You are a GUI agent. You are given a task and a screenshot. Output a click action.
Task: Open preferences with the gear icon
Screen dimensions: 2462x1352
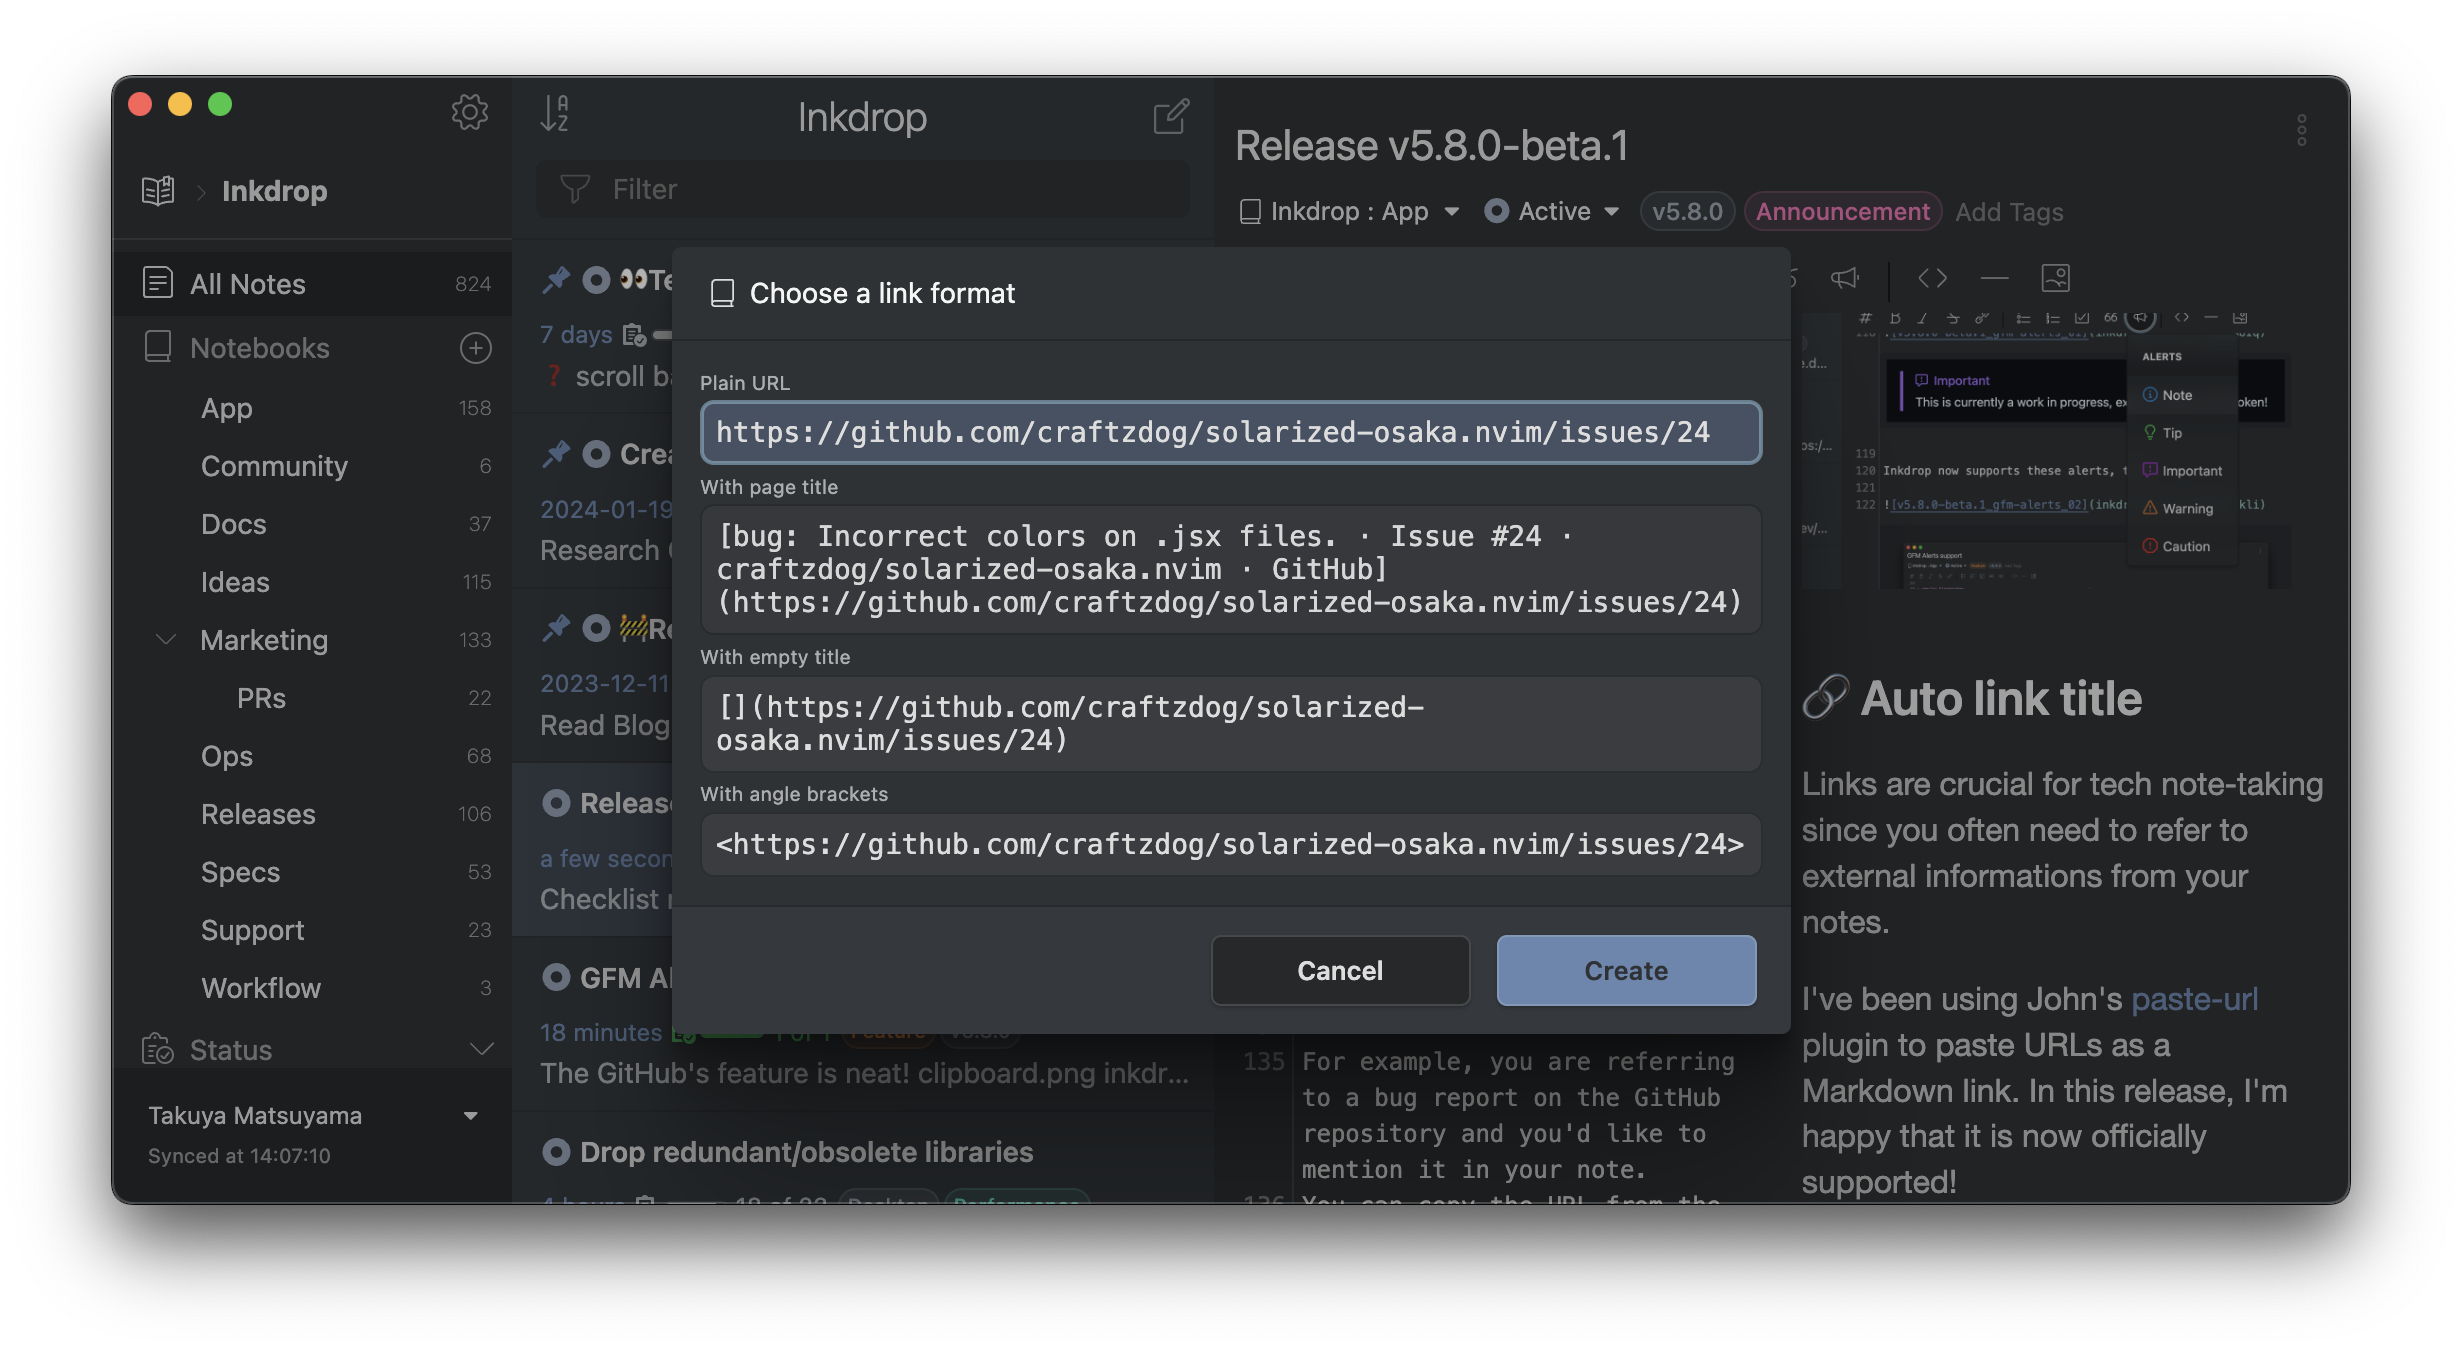click(x=469, y=112)
